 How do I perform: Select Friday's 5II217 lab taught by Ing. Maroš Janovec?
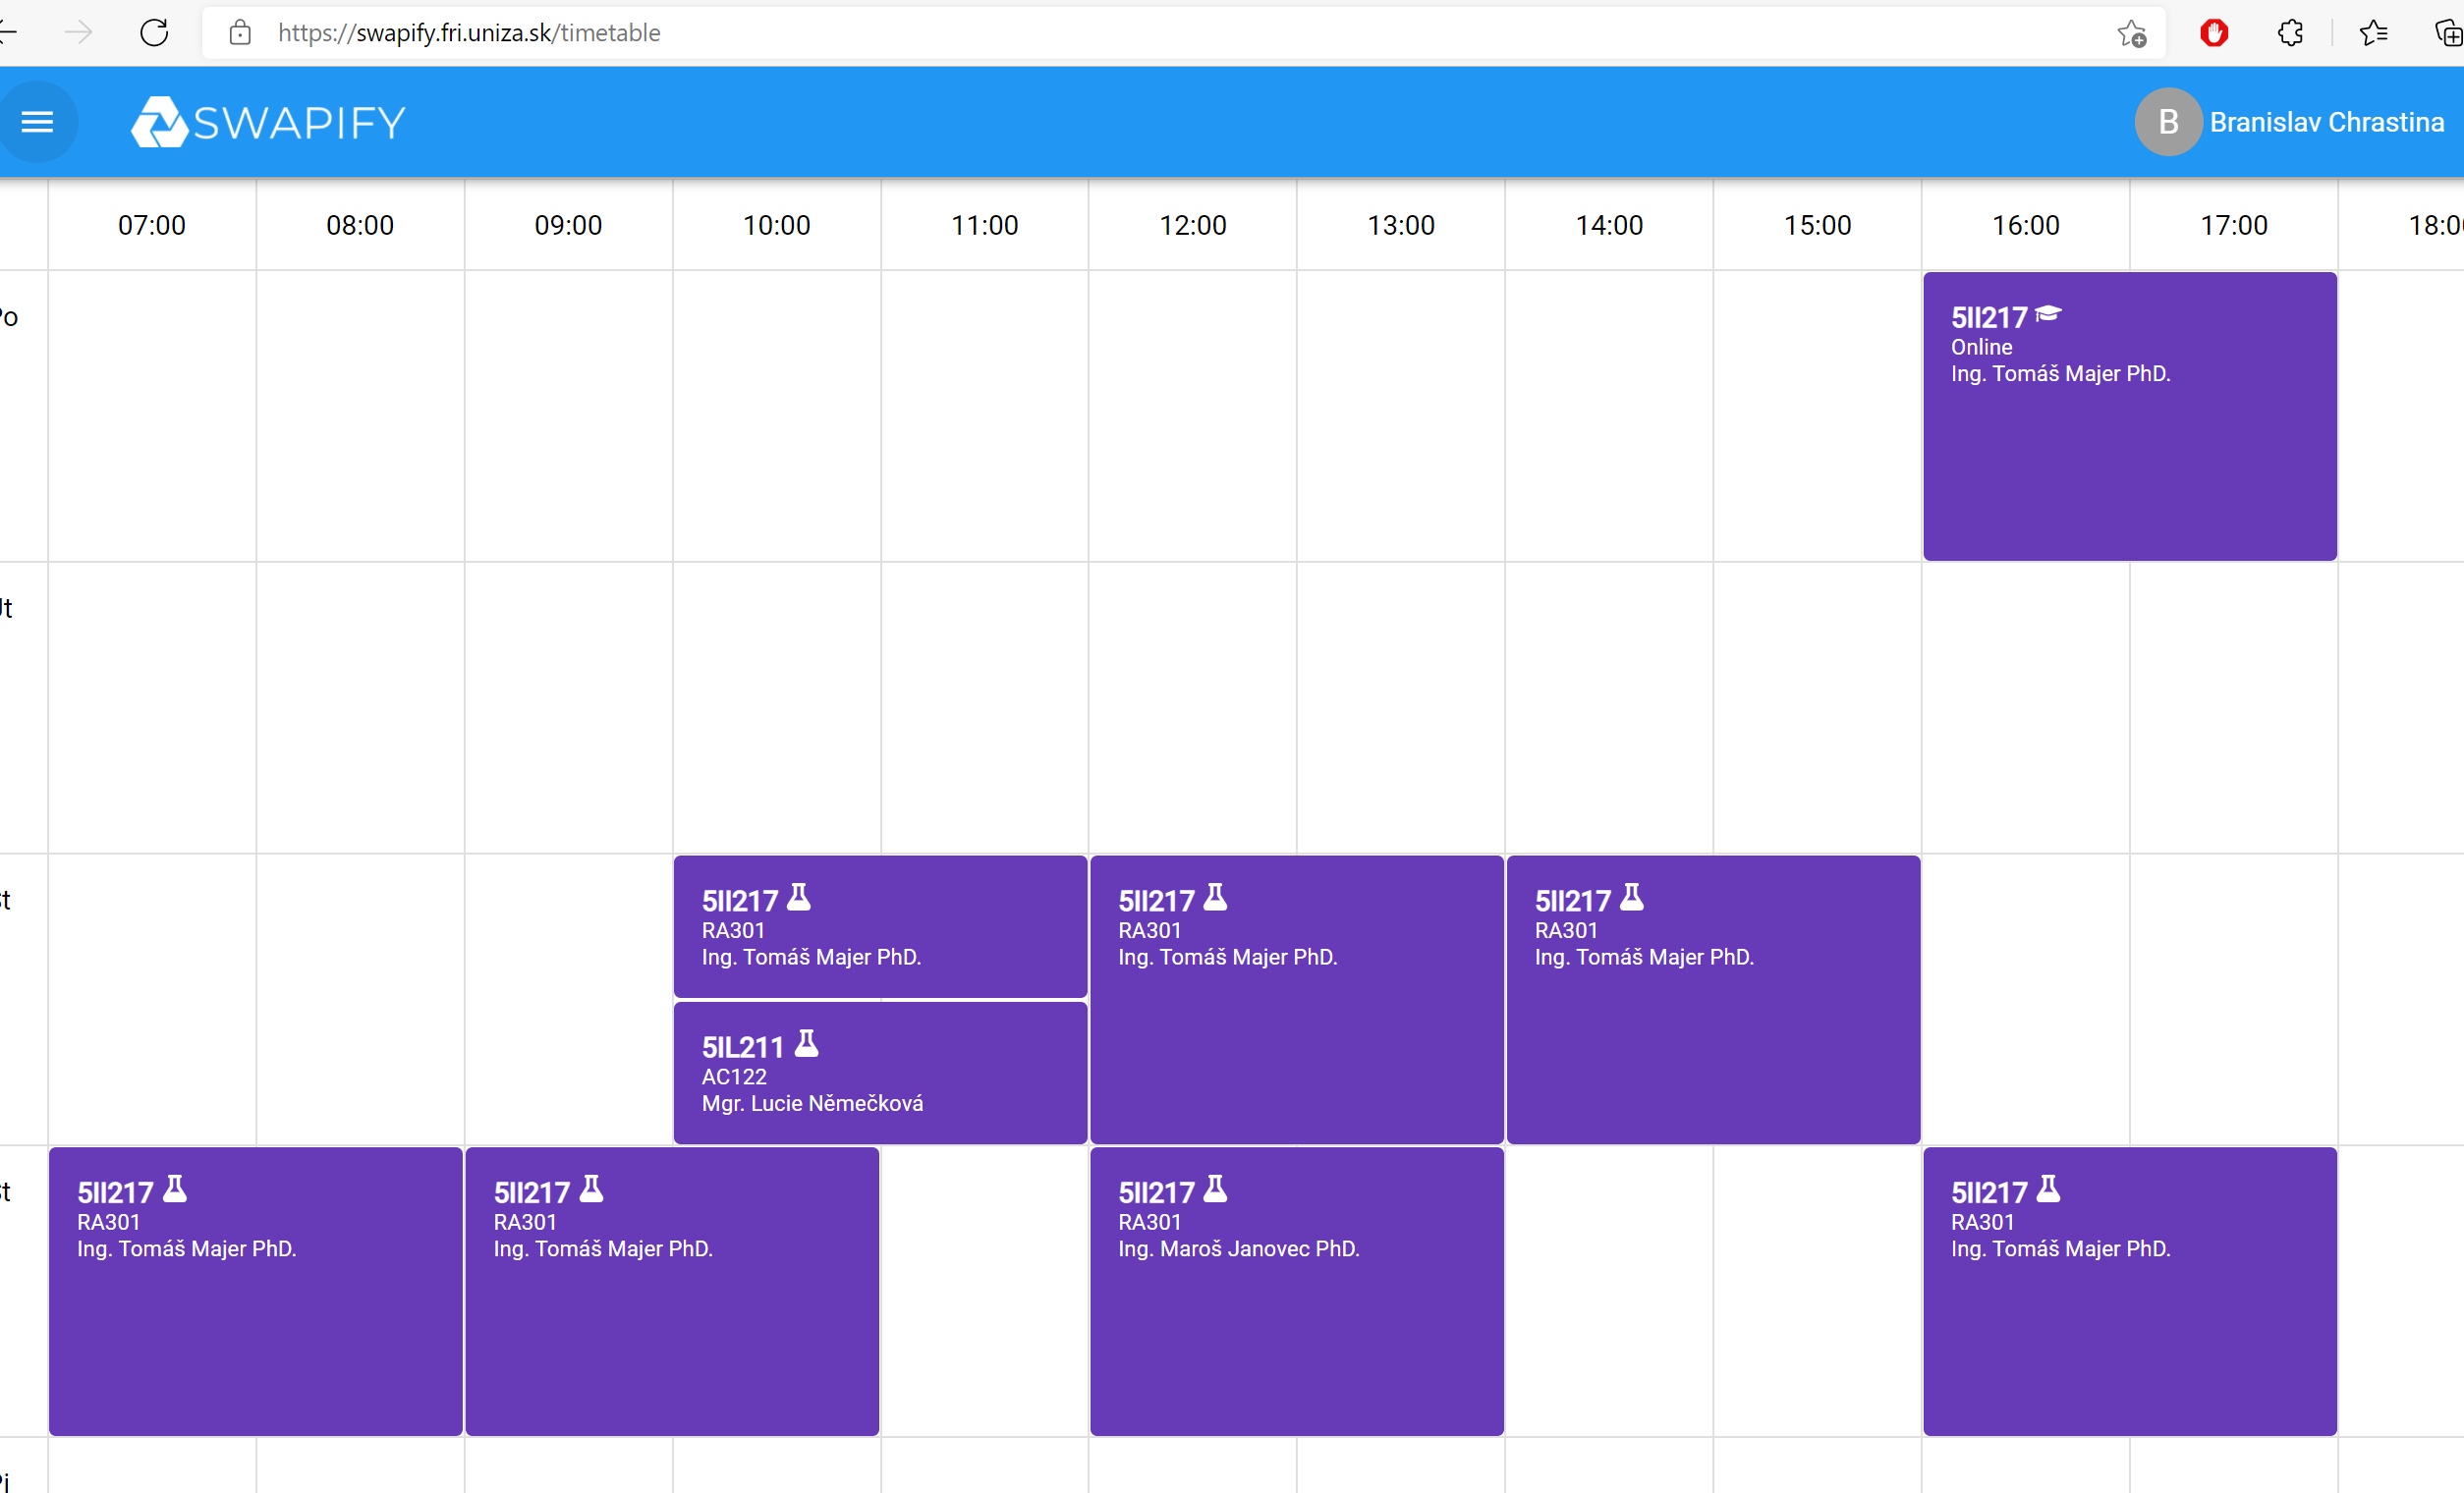(1295, 1290)
